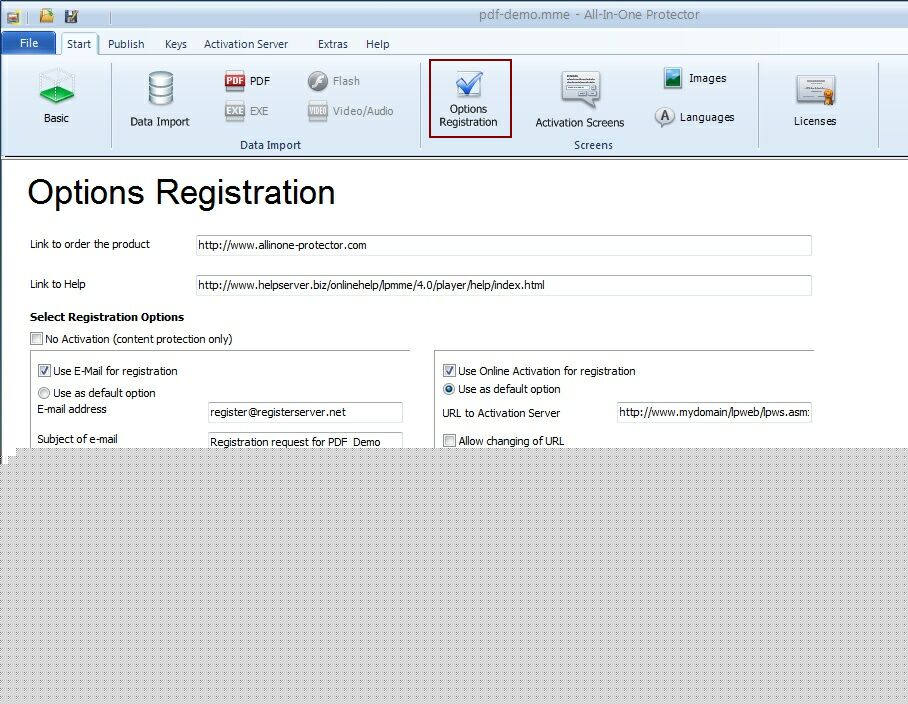Click the Link to order the product field
908x704 pixels.
pos(503,245)
